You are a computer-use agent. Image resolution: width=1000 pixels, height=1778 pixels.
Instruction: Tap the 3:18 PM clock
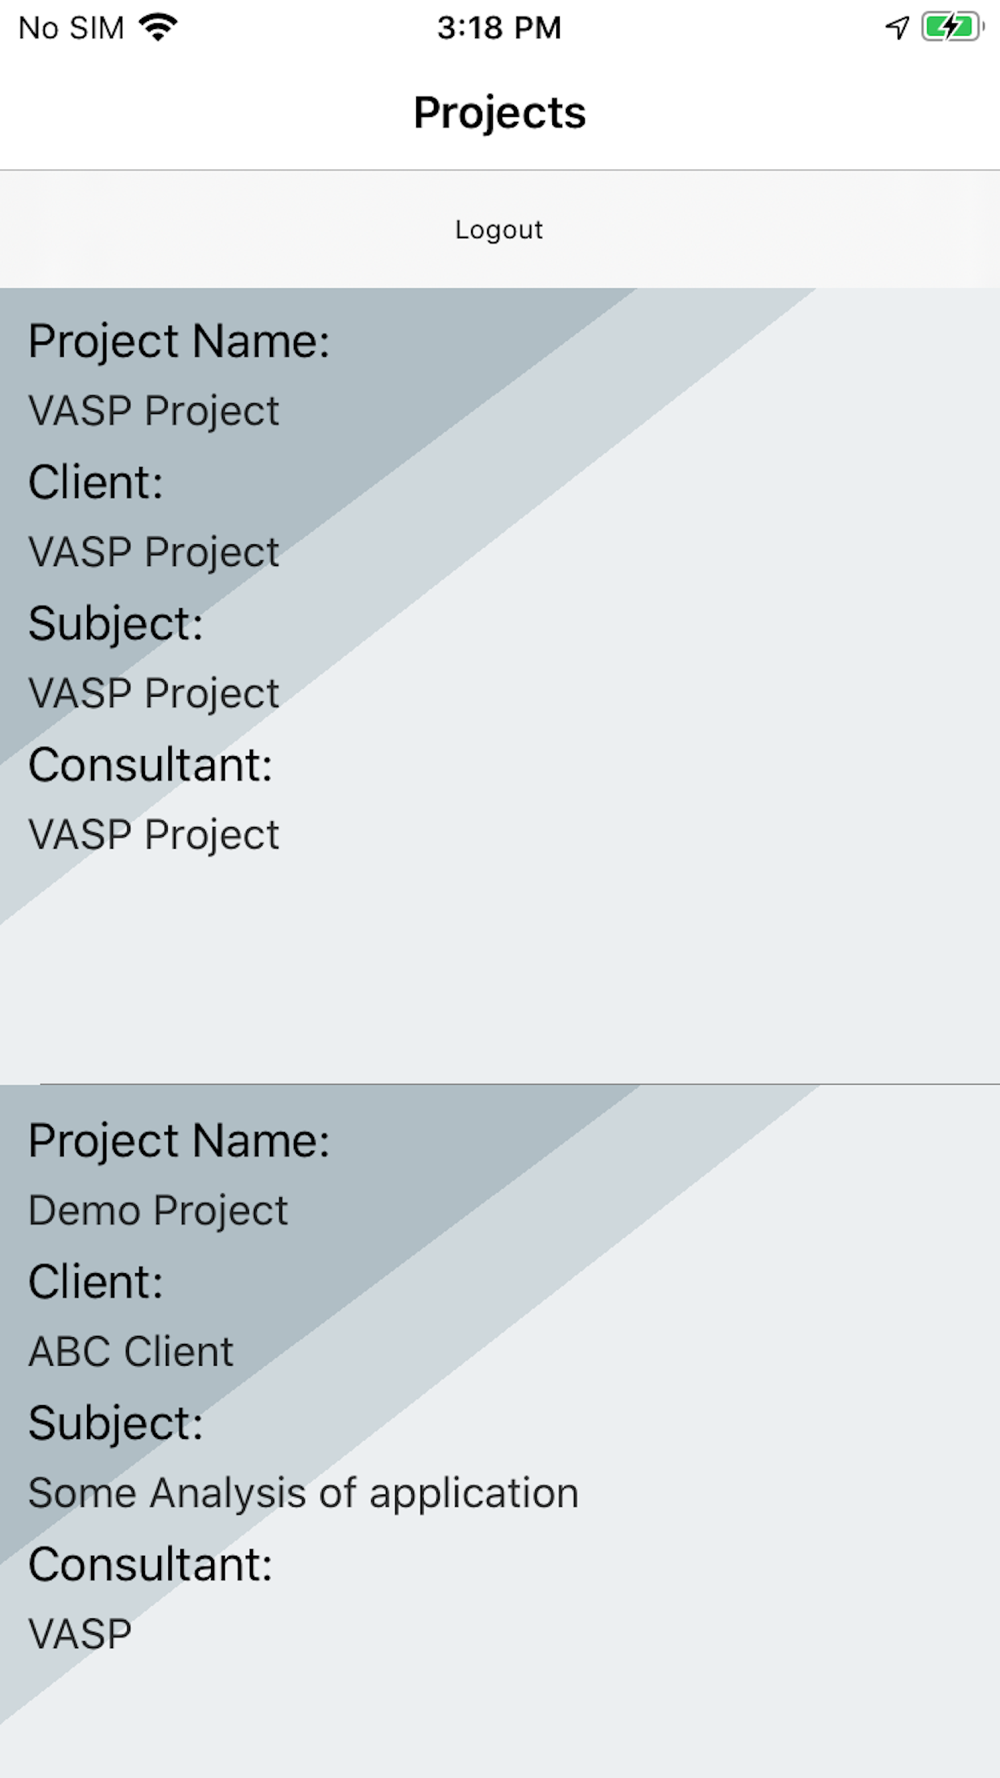coord(499,27)
